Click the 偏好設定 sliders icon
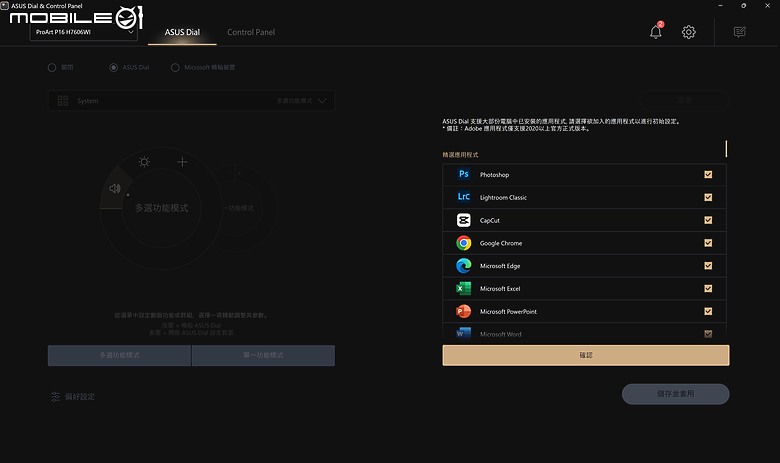 pos(55,396)
